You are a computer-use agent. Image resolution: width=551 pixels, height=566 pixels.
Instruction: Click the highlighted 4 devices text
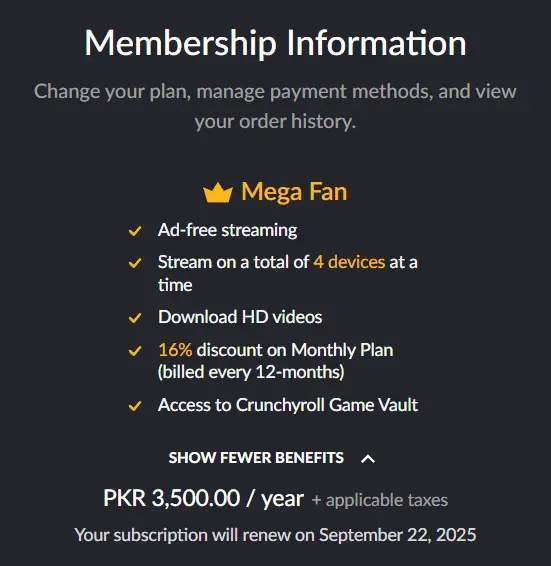pos(349,262)
